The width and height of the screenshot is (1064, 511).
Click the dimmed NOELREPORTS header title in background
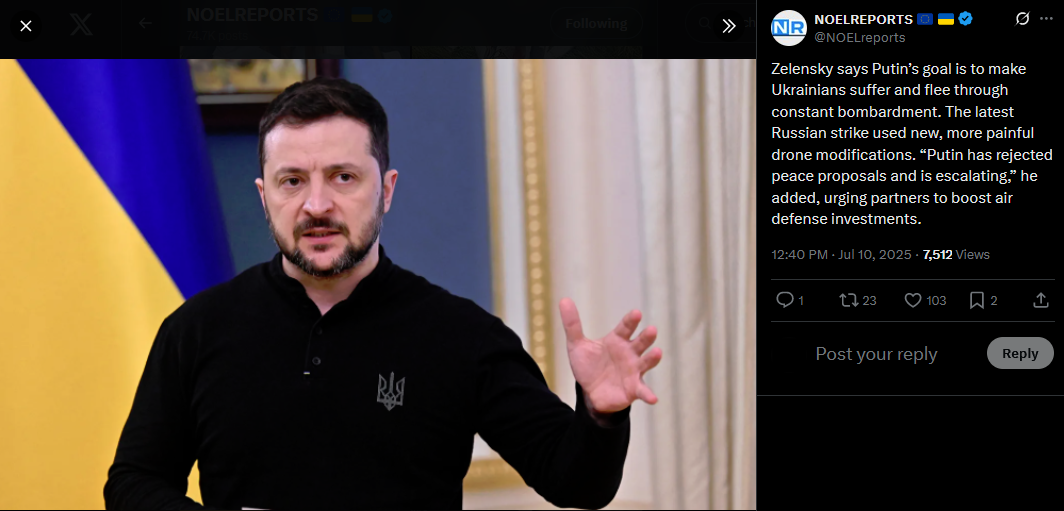click(x=252, y=15)
